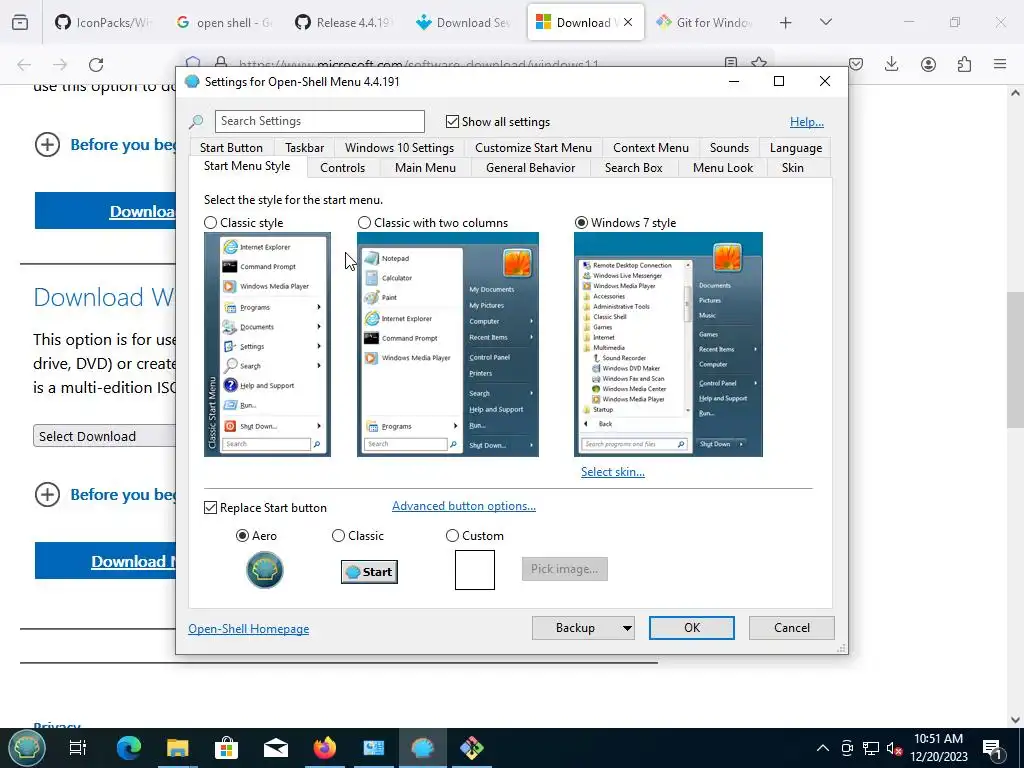
Task: Switch to the Skin tab
Action: pos(793,168)
